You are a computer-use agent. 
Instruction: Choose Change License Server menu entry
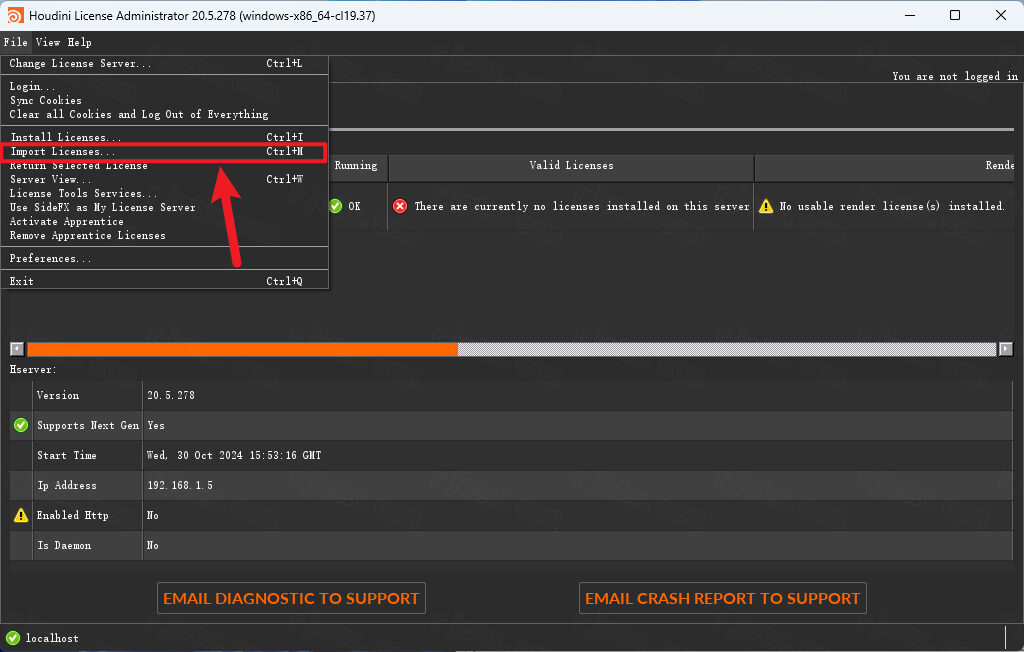(x=81, y=63)
